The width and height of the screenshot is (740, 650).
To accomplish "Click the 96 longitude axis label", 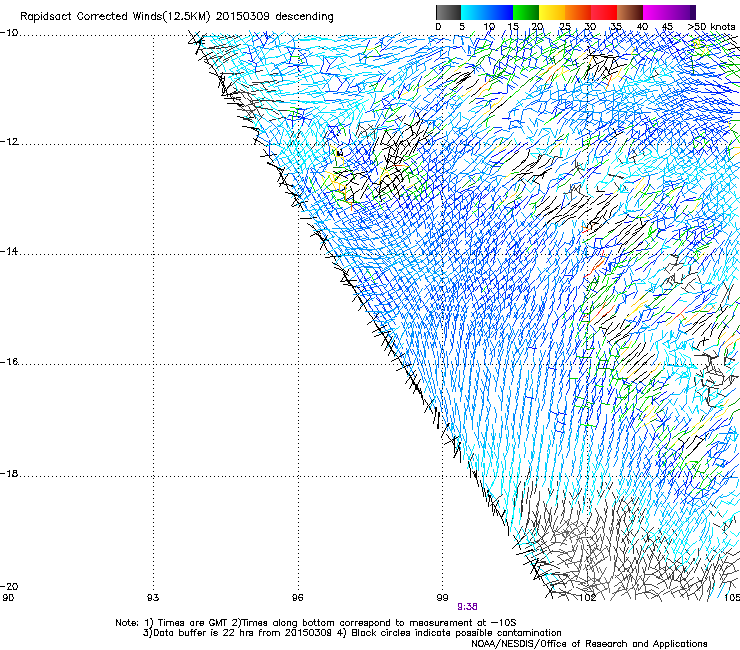I will pyautogui.click(x=297, y=598).
